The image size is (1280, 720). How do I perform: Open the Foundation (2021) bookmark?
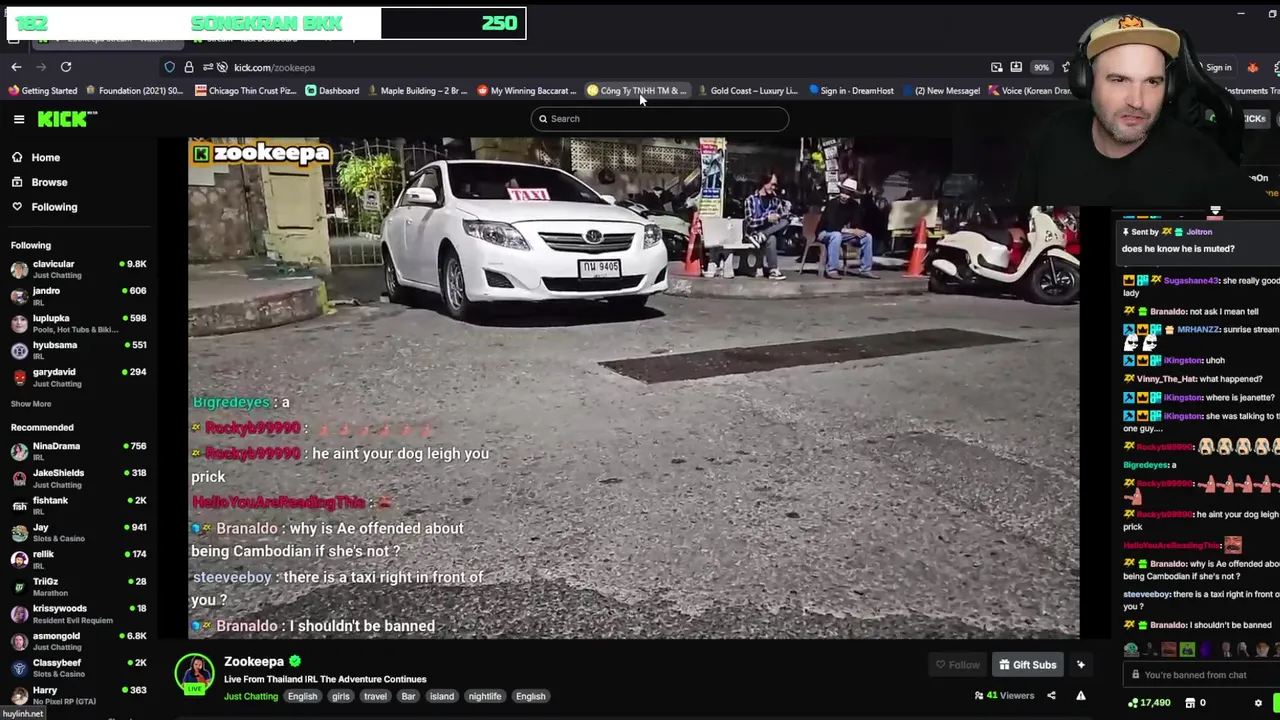pos(135,91)
